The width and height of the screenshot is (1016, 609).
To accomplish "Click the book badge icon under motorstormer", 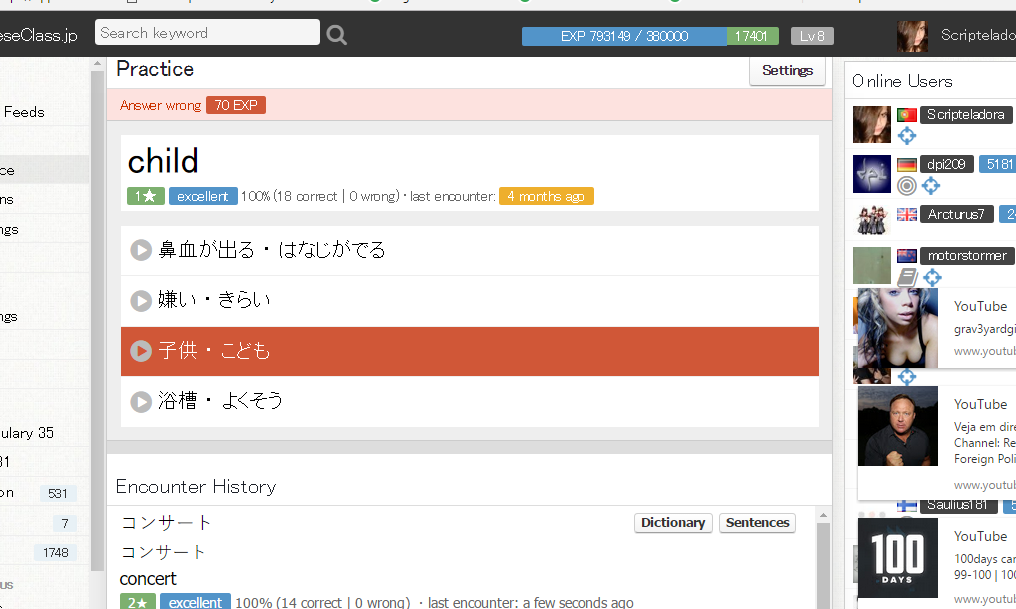I will pyautogui.click(x=907, y=277).
